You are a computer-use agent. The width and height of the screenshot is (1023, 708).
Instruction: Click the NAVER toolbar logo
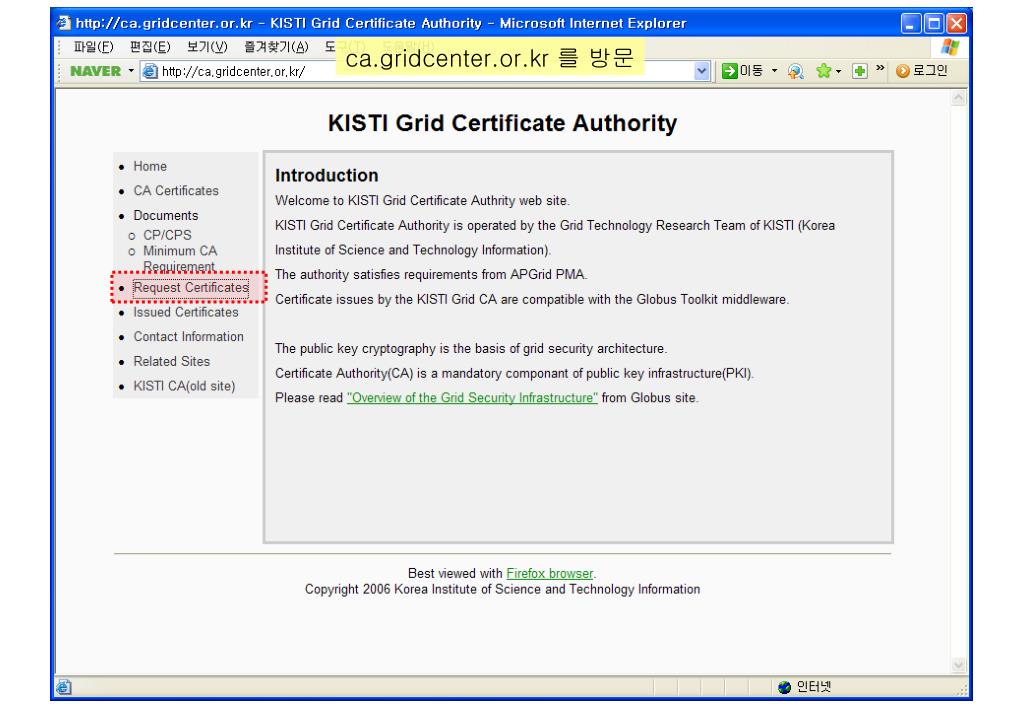(x=95, y=71)
